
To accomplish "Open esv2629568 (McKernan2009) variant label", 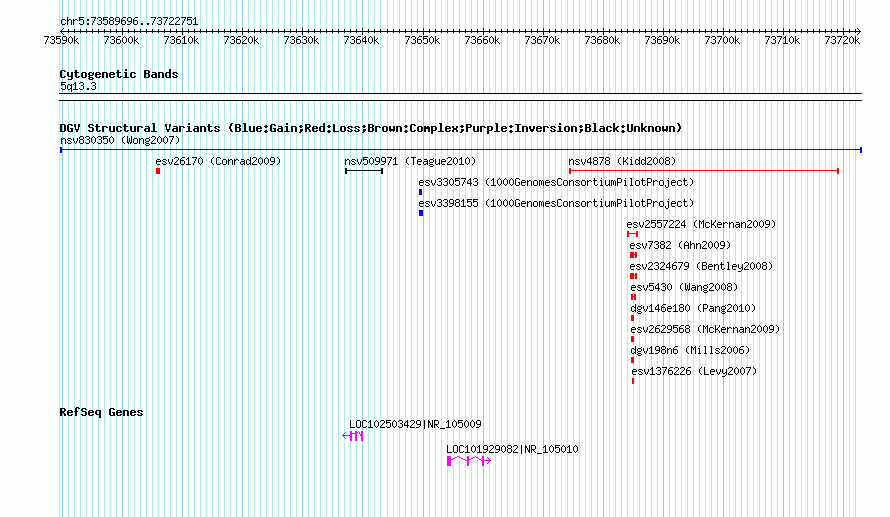I will [705, 329].
